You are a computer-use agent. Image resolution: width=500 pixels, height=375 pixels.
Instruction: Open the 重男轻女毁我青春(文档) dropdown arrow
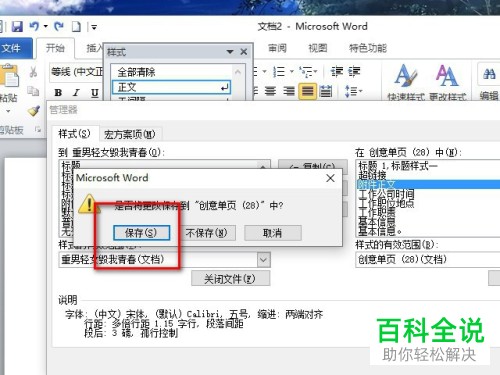pyautogui.click(x=263, y=260)
